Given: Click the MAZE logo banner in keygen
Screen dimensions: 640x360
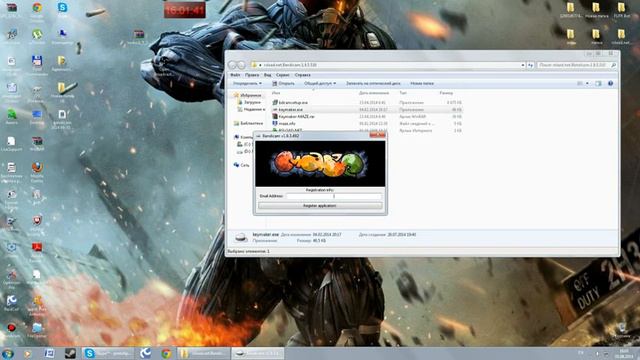Looking at the screenshot, I should tap(320, 164).
